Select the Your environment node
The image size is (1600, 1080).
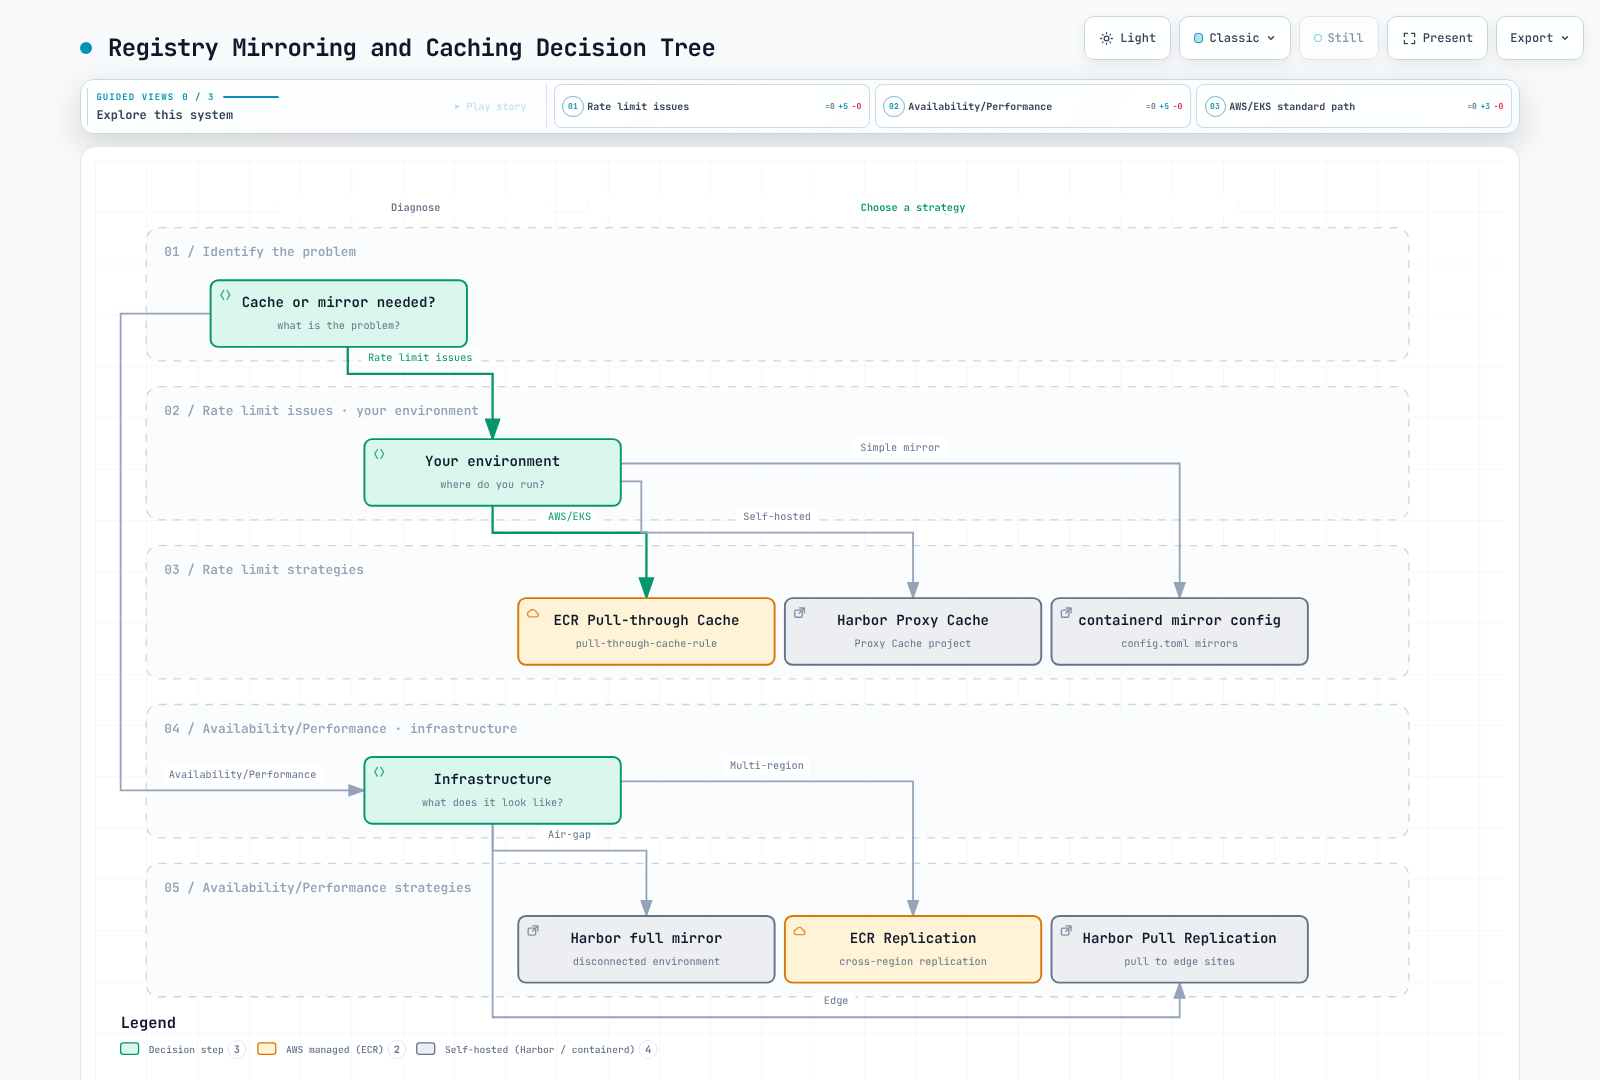tap(493, 472)
